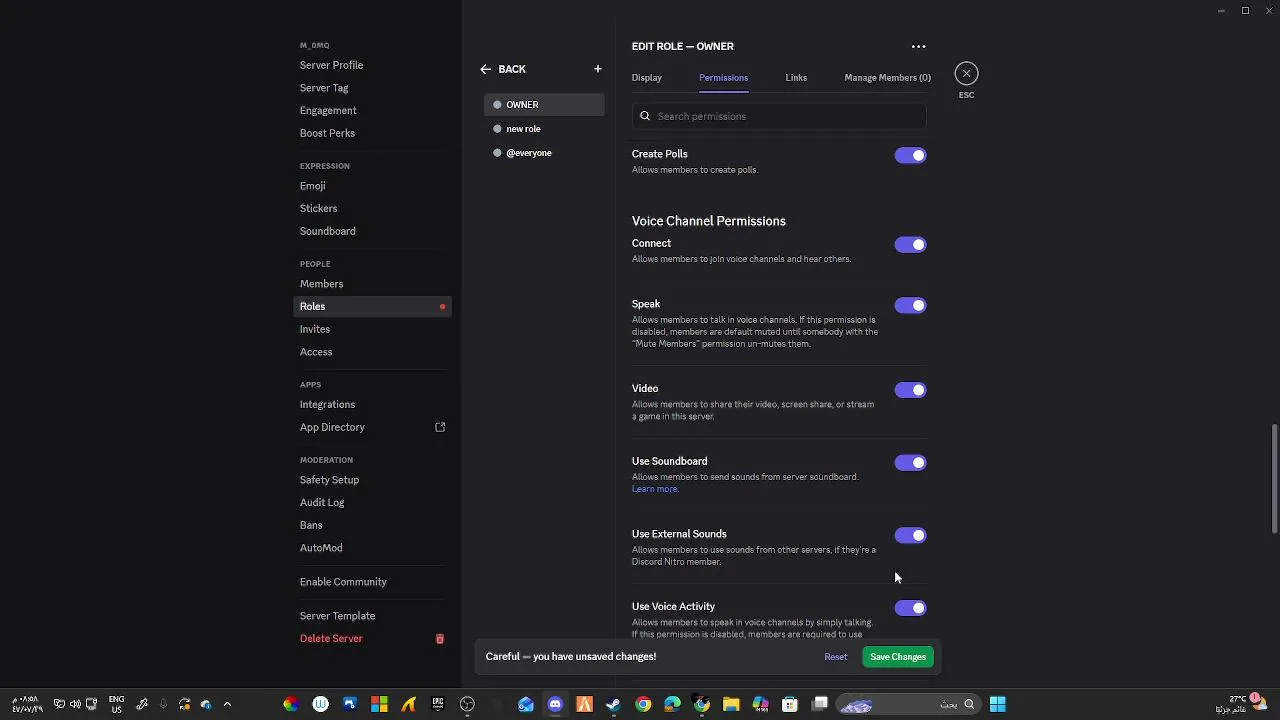This screenshot has height=720, width=1280.
Task: Focus the Search permissions field
Action: pos(779,116)
